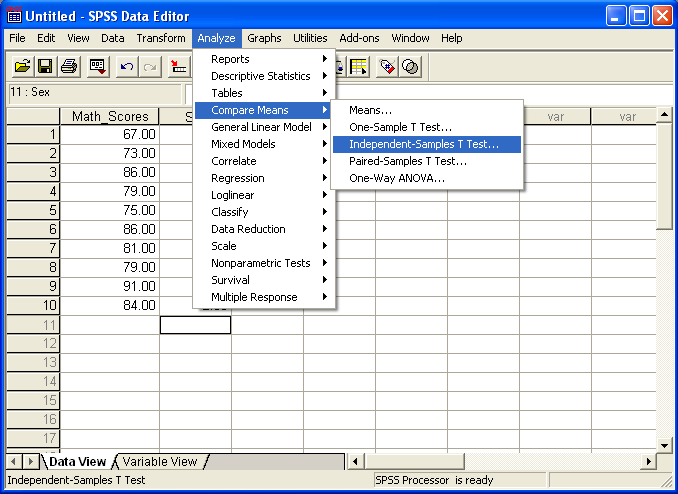Click the Open File toolbar icon
The height and width of the screenshot is (494, 678).
22,67
